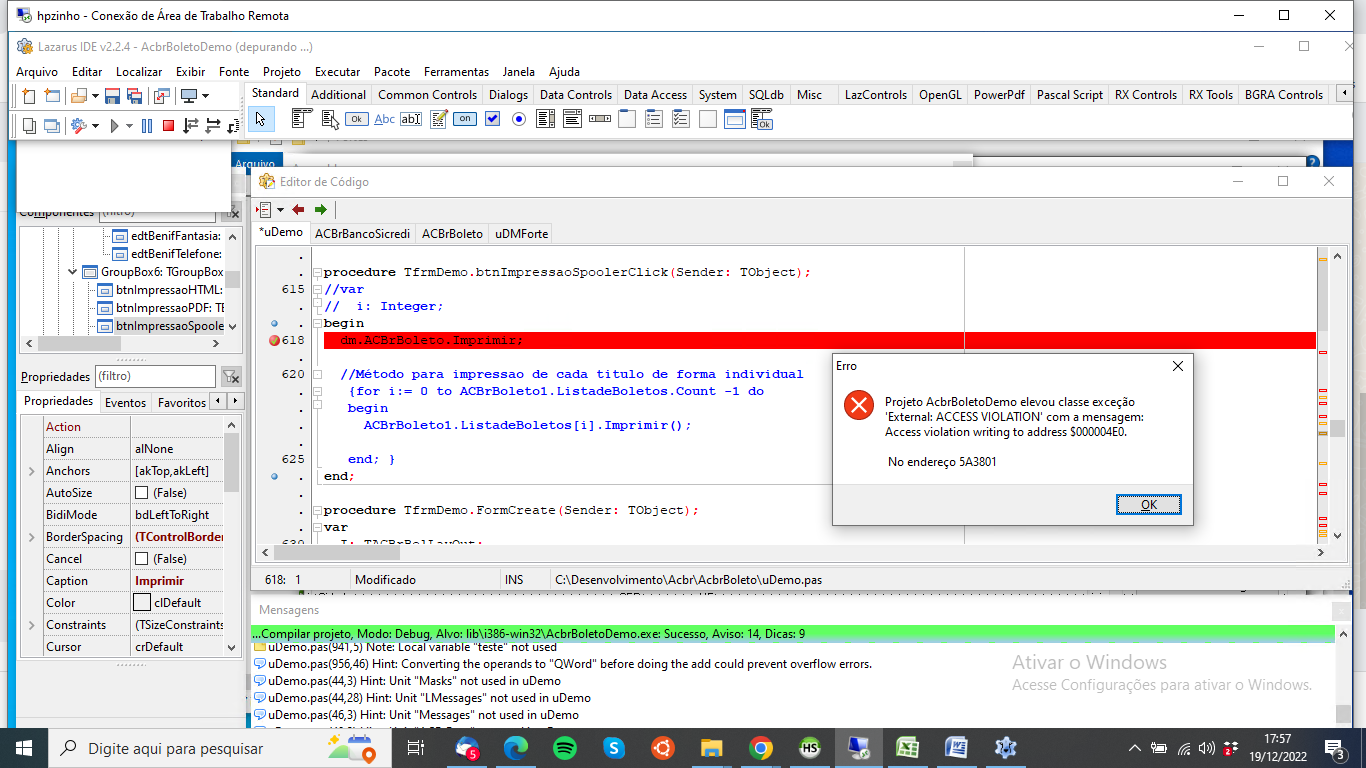Click the View Forms icon
Screen dimensions: 1366x768
click(x=52, y=126)
